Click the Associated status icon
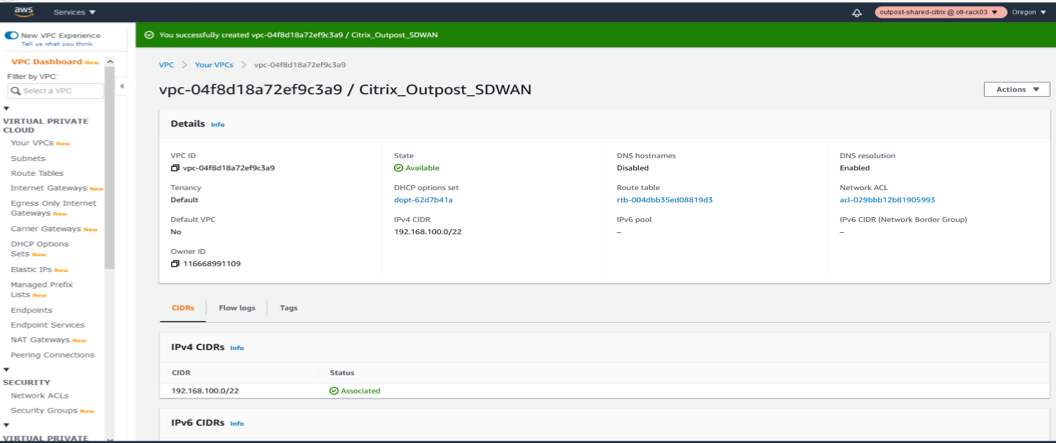 click(x=334, y=390)
